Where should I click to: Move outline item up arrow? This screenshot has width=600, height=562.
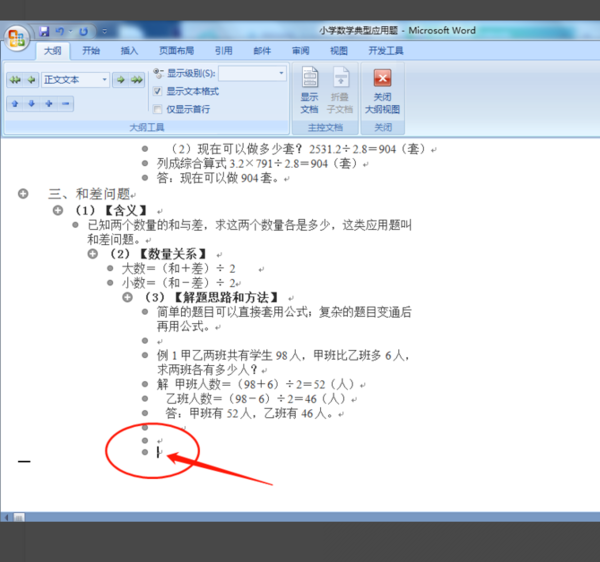tap(15, 103)
